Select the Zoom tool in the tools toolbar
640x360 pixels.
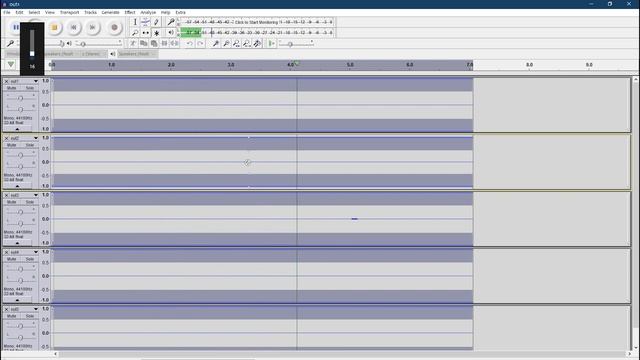pyautogui.click(x=135, y=33)
